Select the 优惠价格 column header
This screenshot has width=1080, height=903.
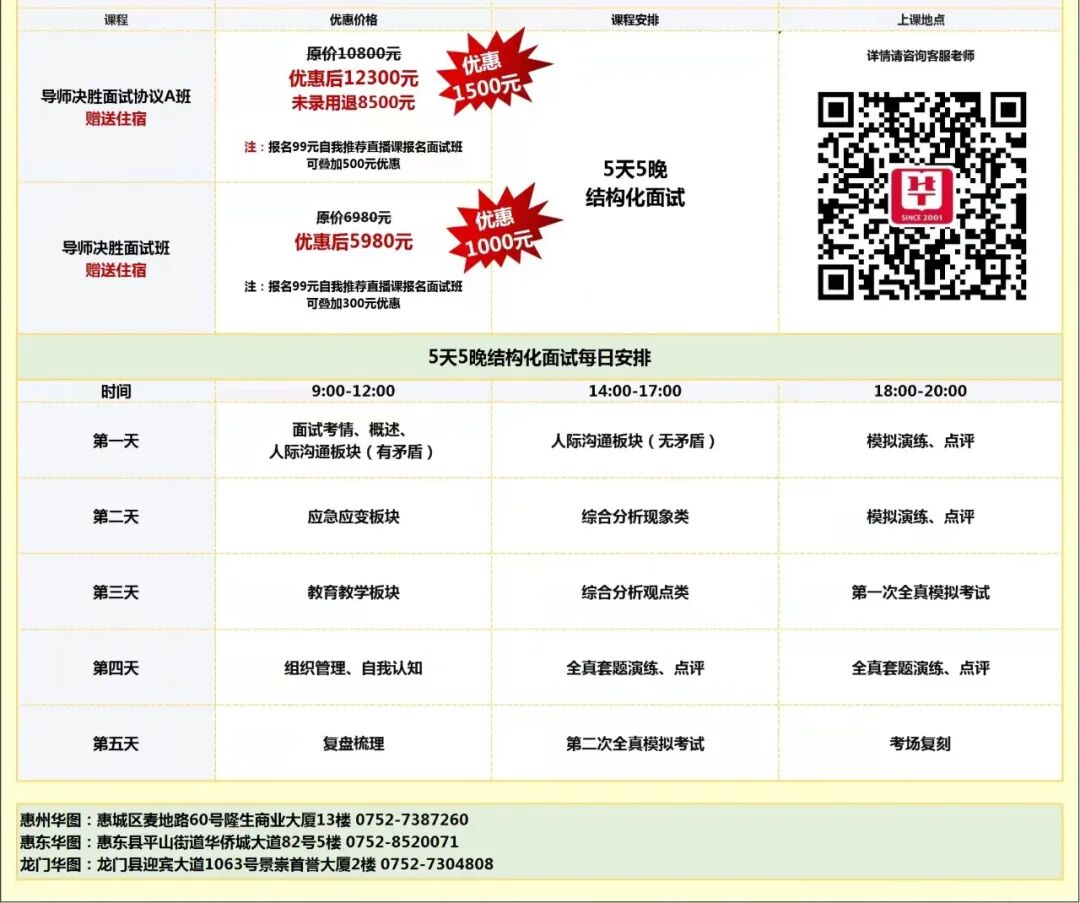point(353,20)
